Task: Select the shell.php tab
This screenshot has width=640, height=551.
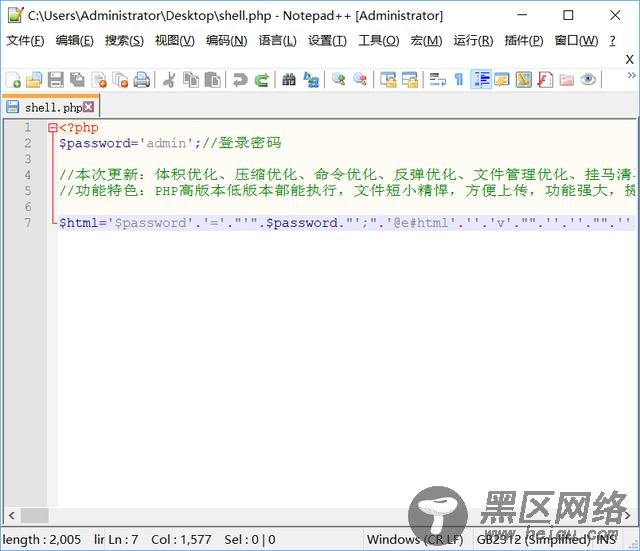Action: pos(51,107)
